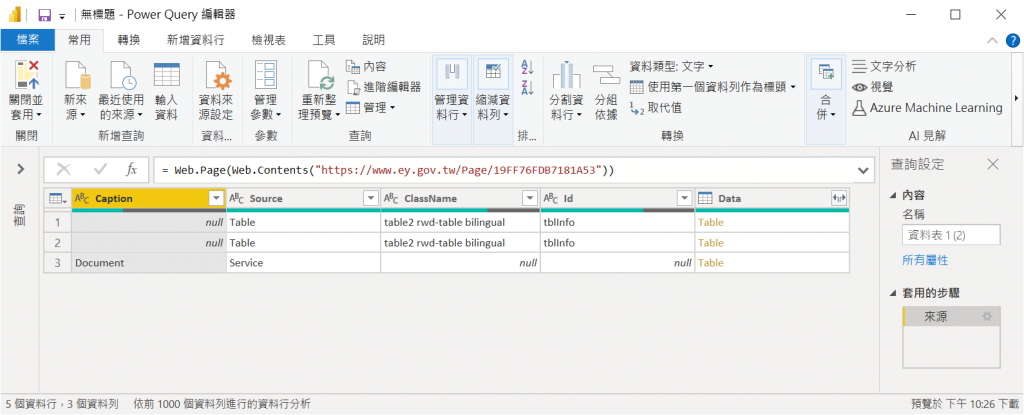Click the fx function button

point(131,169)
